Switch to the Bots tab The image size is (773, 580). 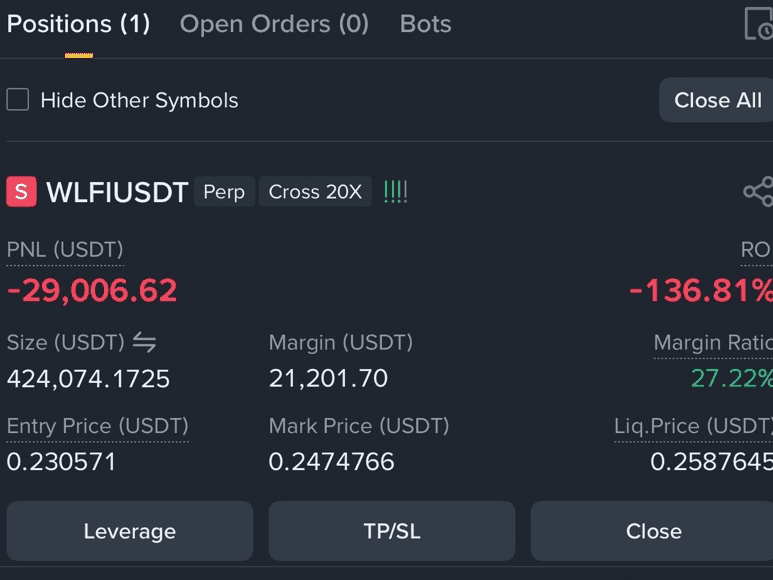tap(425, 24)
